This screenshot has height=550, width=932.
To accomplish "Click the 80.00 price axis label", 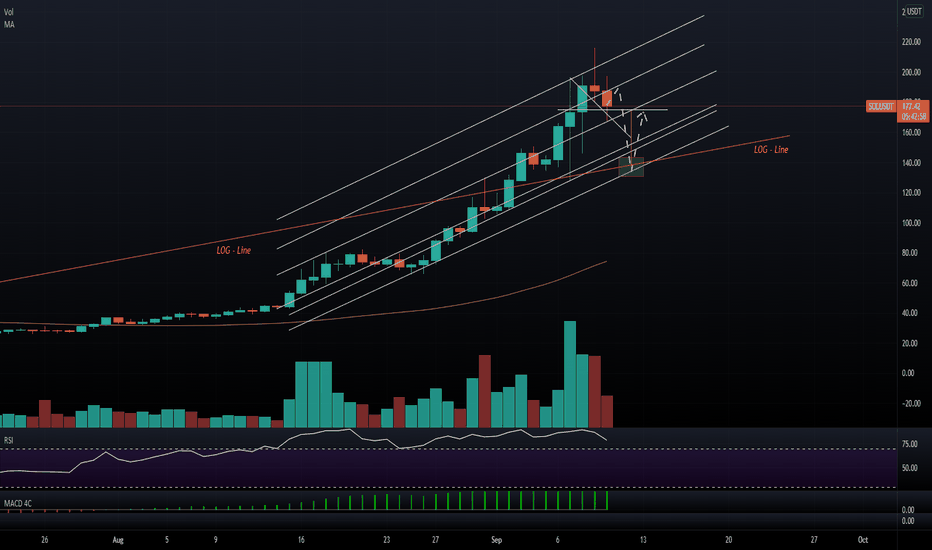I will 910,253.
